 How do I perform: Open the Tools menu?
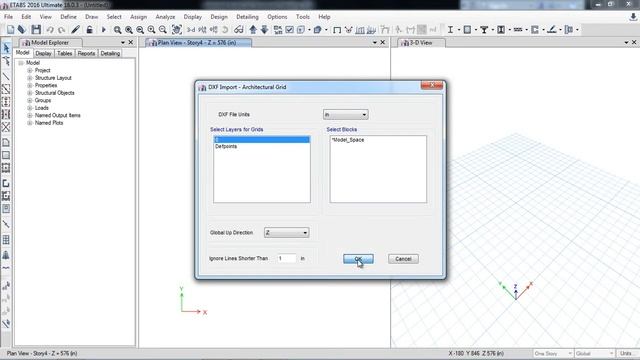click(x=302, y=17)
